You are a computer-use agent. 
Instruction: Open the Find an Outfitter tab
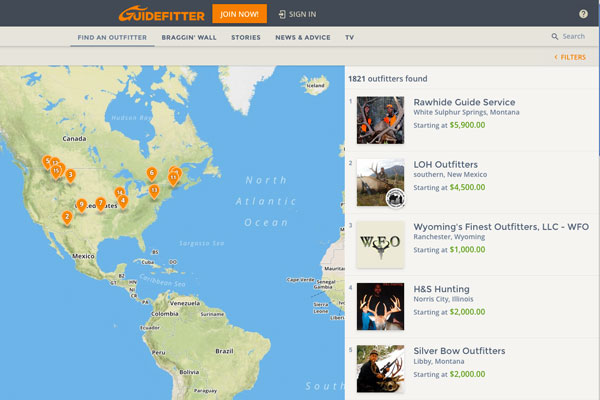tap(112, 38)
